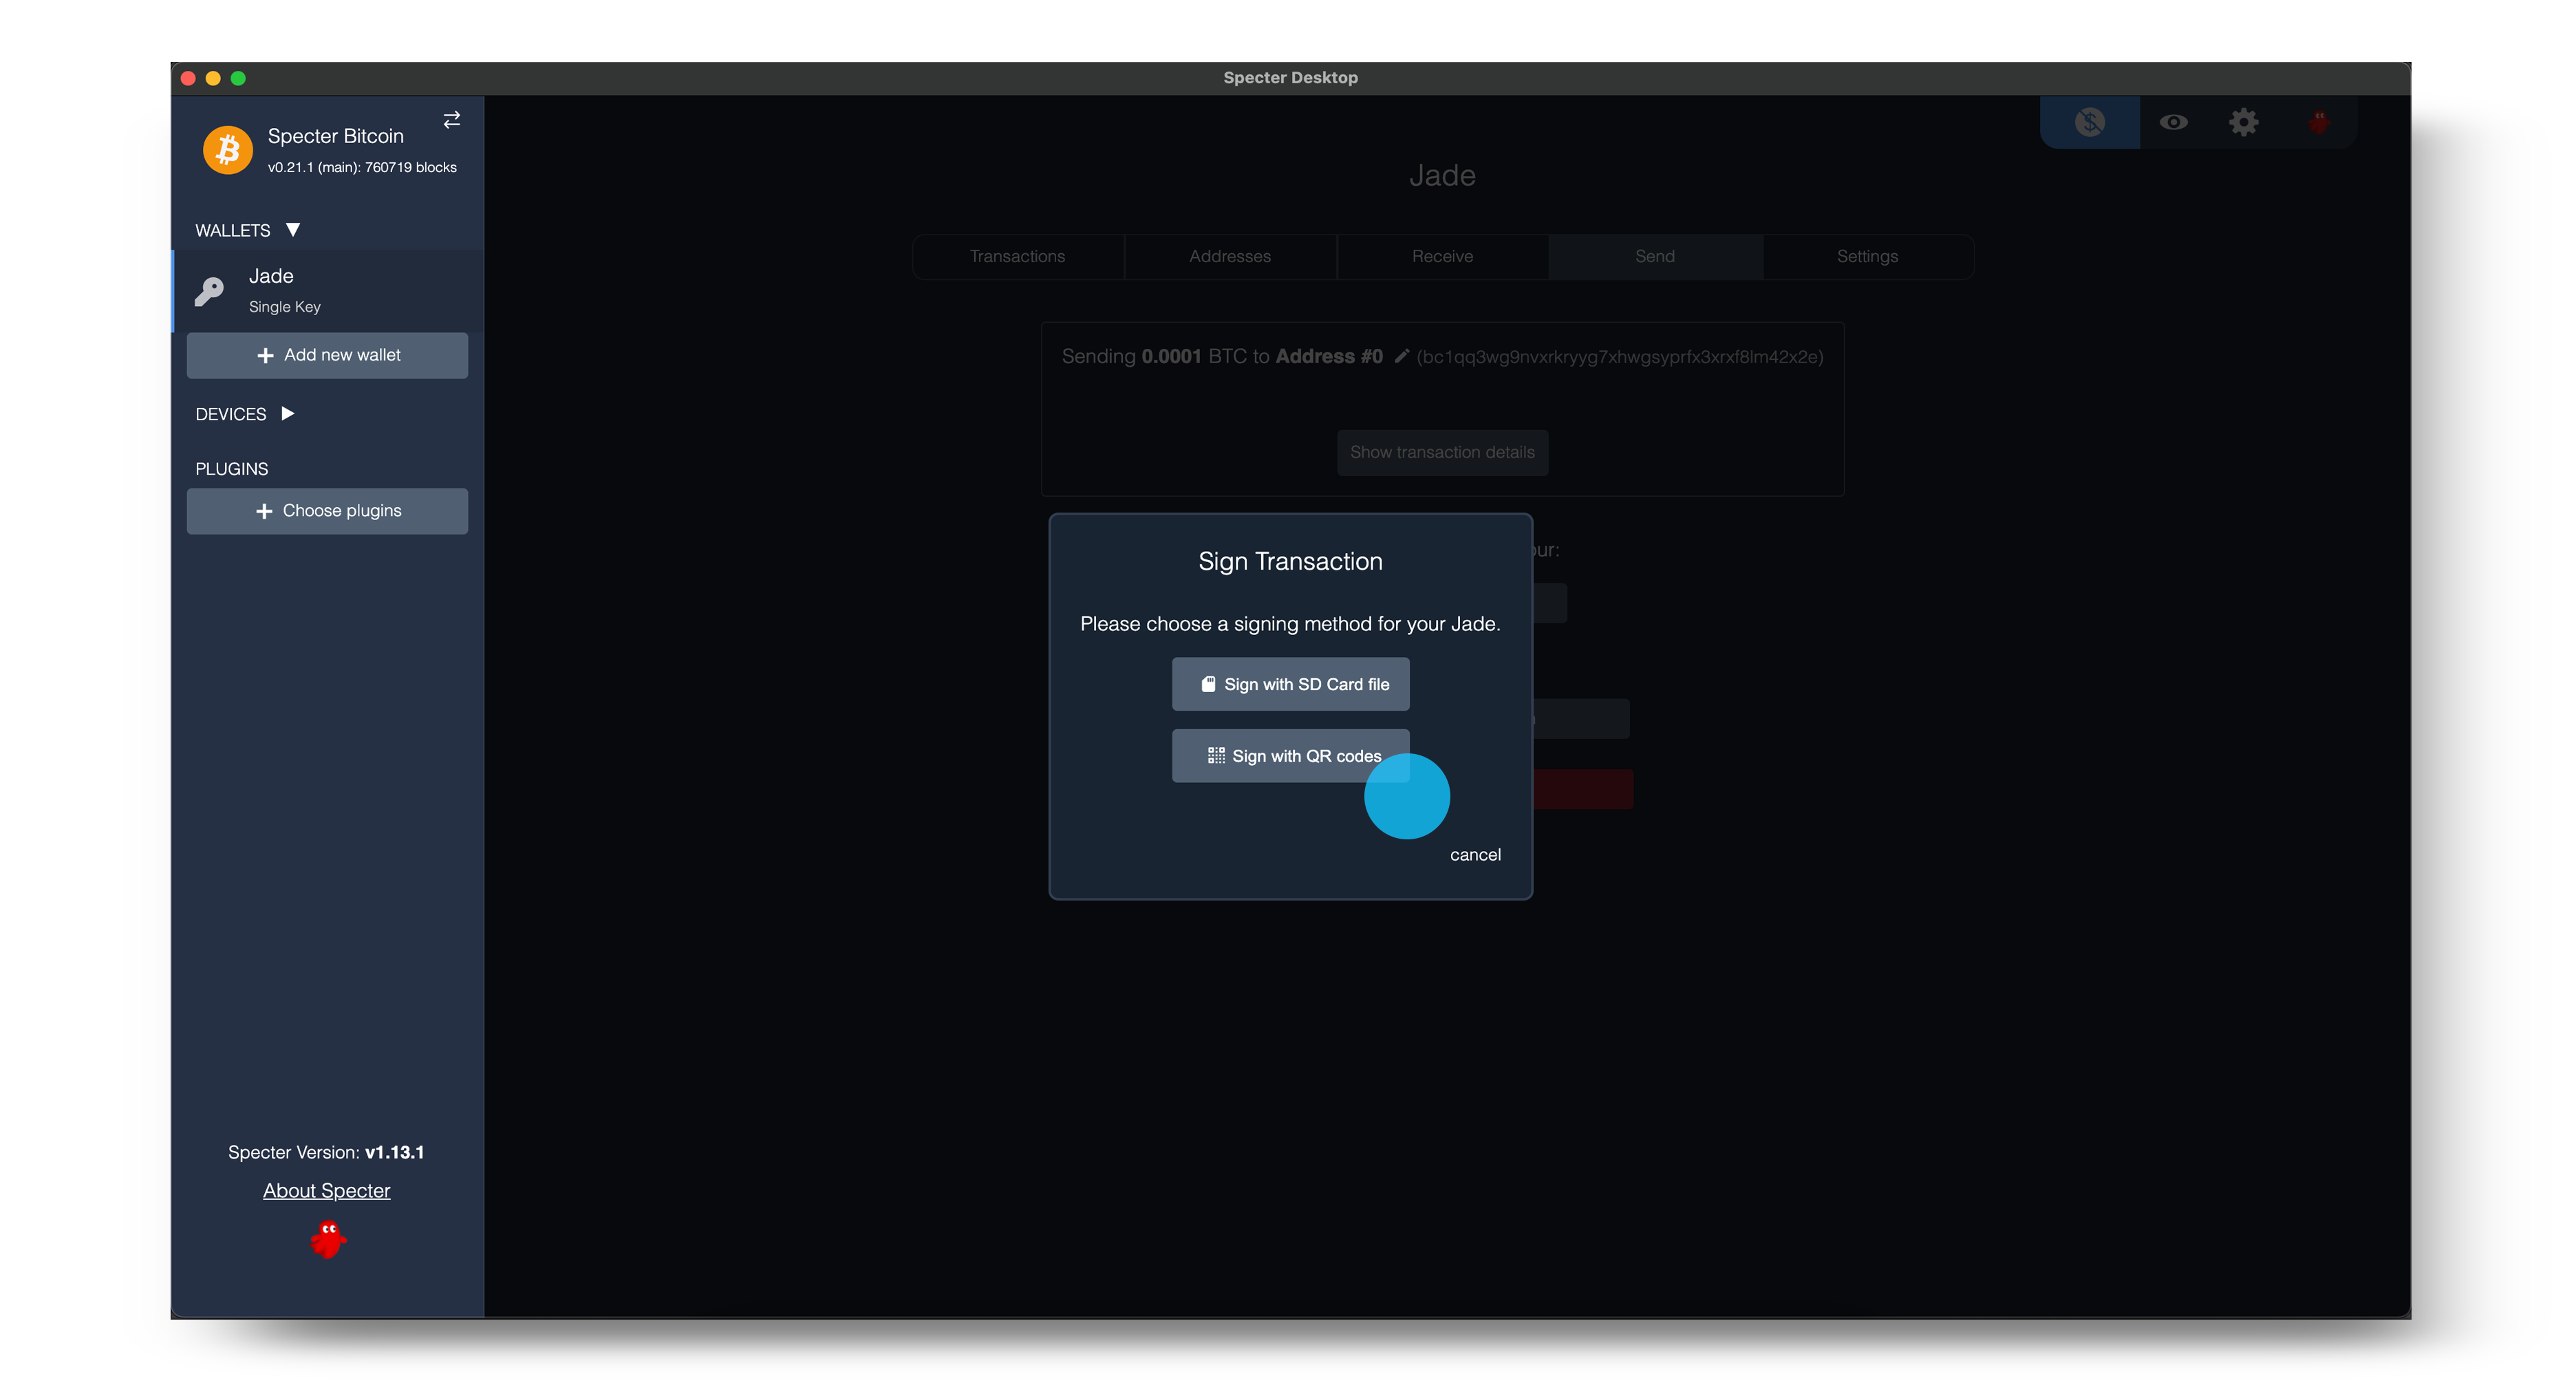Image resolution: width=2576 pixels, height=1387 pixels.
Task: Click the v0.21.1 block count status text
Action: (362, 168)
